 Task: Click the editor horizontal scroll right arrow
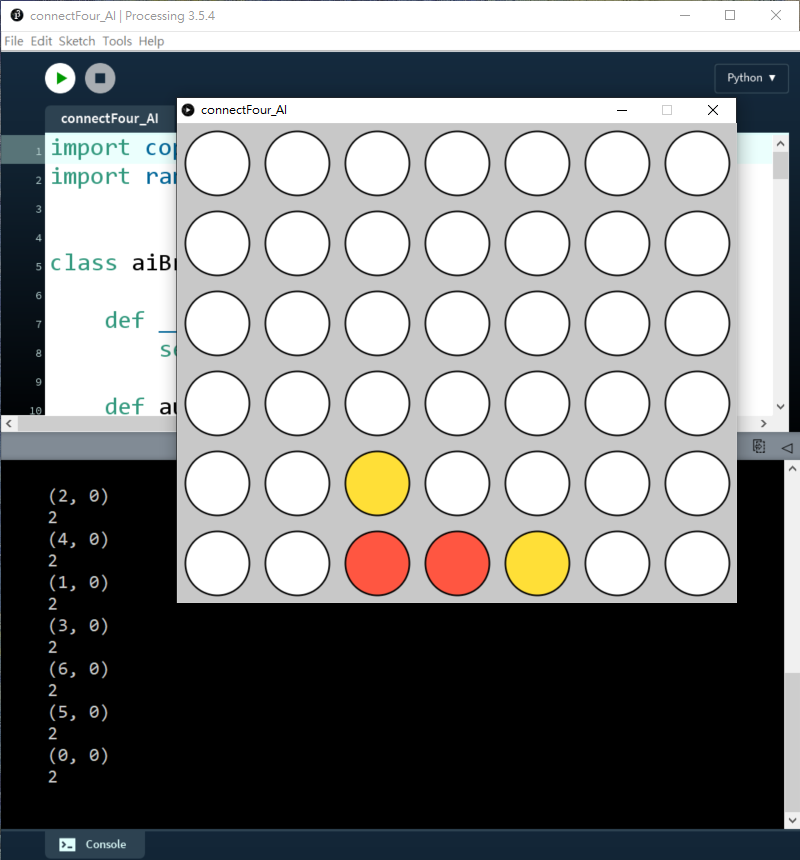[765, 424]
